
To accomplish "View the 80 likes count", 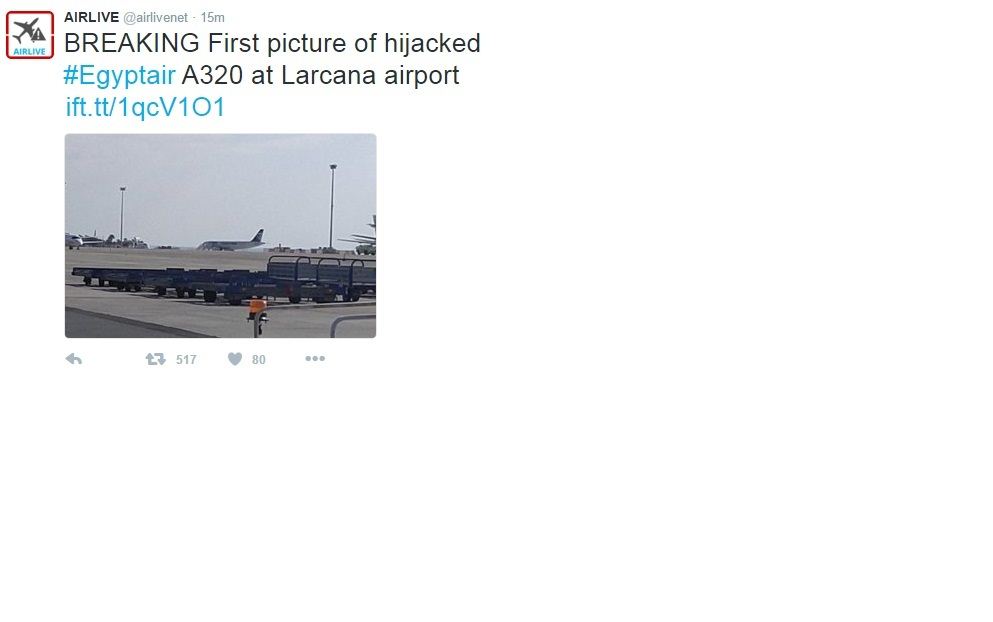I will 259,360.
